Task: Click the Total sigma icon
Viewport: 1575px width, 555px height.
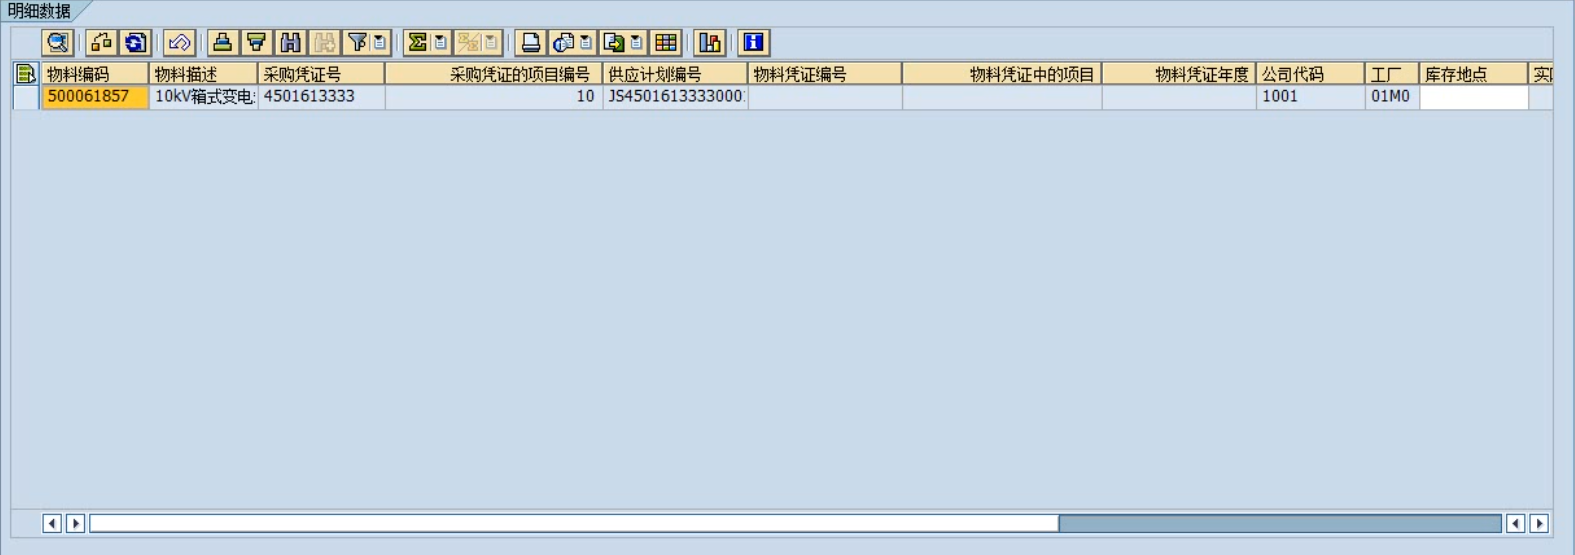Action: pos(417,42)
